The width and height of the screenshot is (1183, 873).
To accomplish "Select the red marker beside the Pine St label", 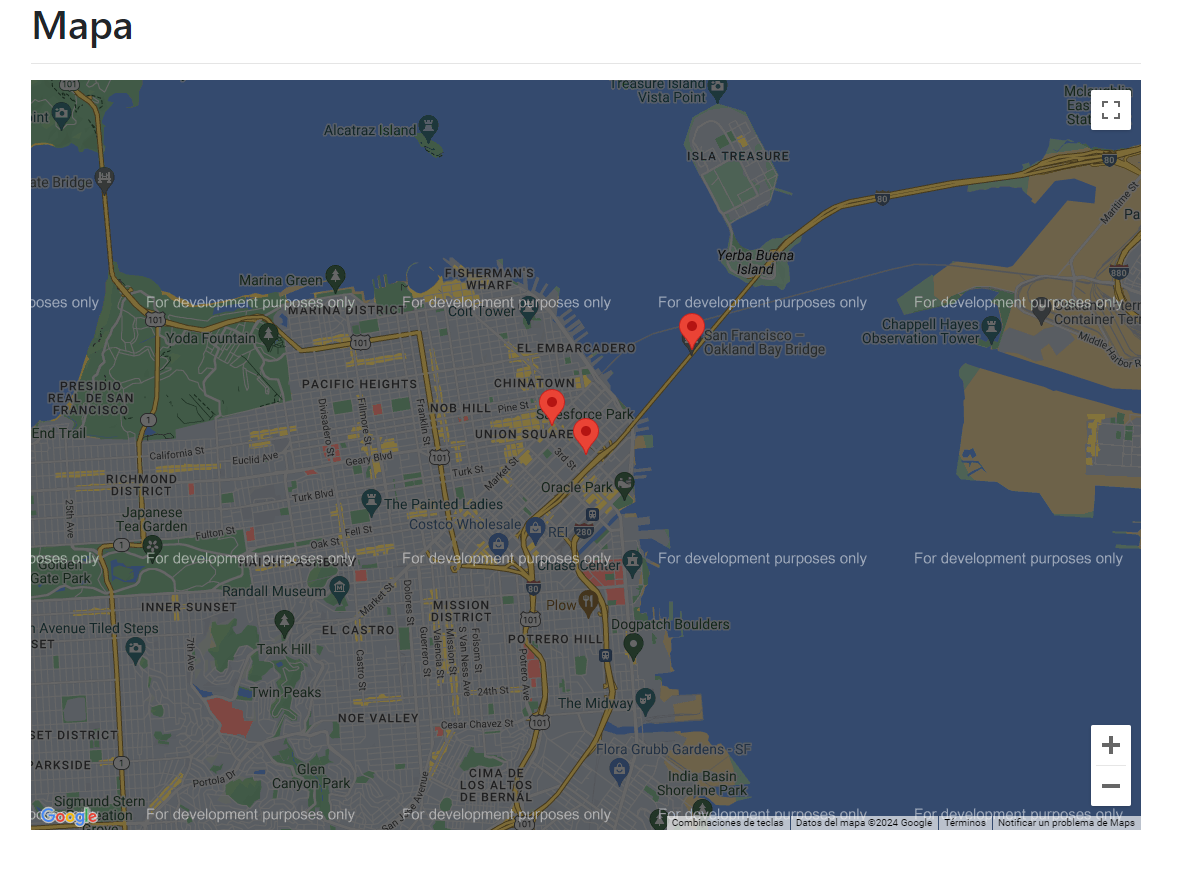I will 552,406.
